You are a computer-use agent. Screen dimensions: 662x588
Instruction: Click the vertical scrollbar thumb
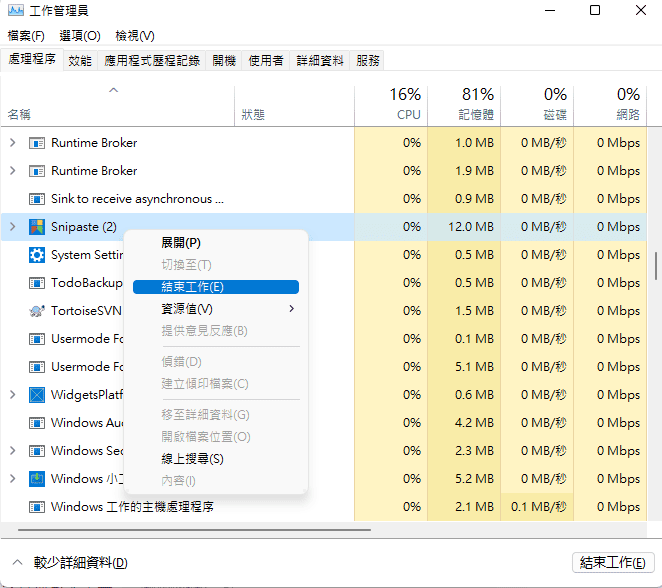[656, 266]
